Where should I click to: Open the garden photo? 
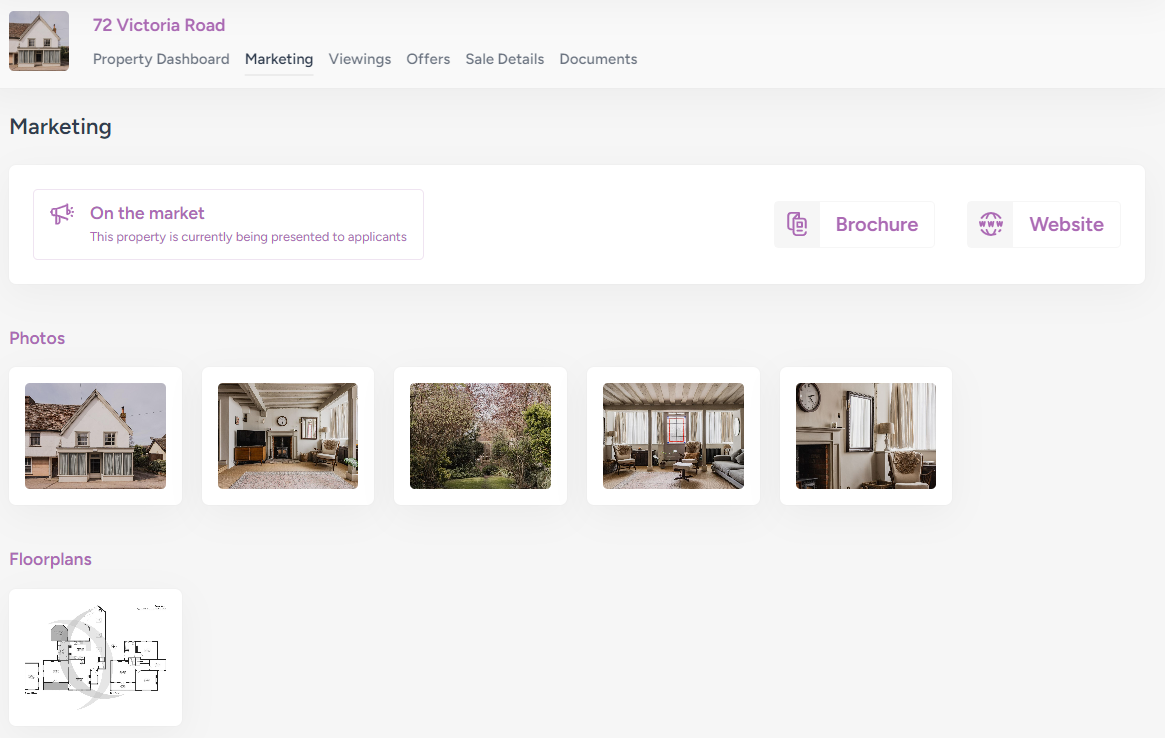point(480,436)
